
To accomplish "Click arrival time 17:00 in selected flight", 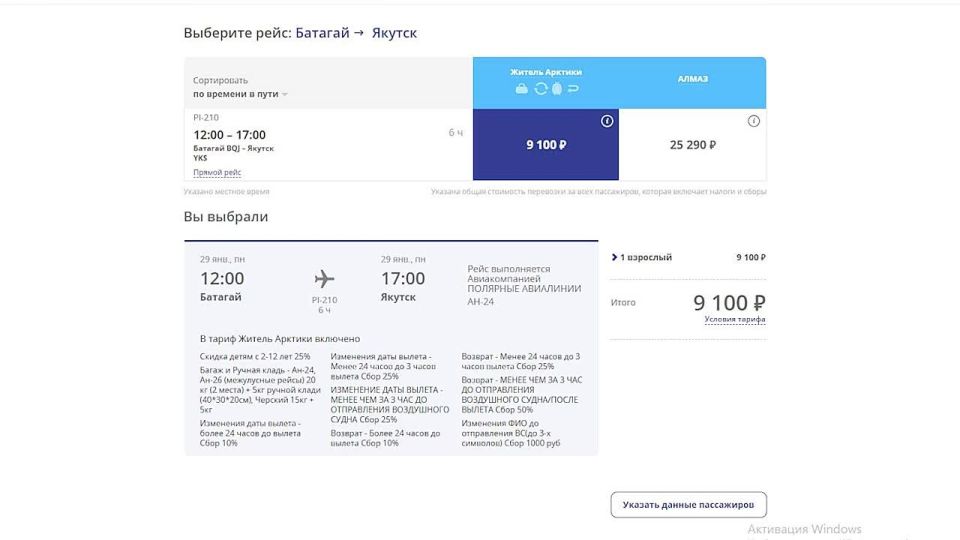I will coord(403,279).
